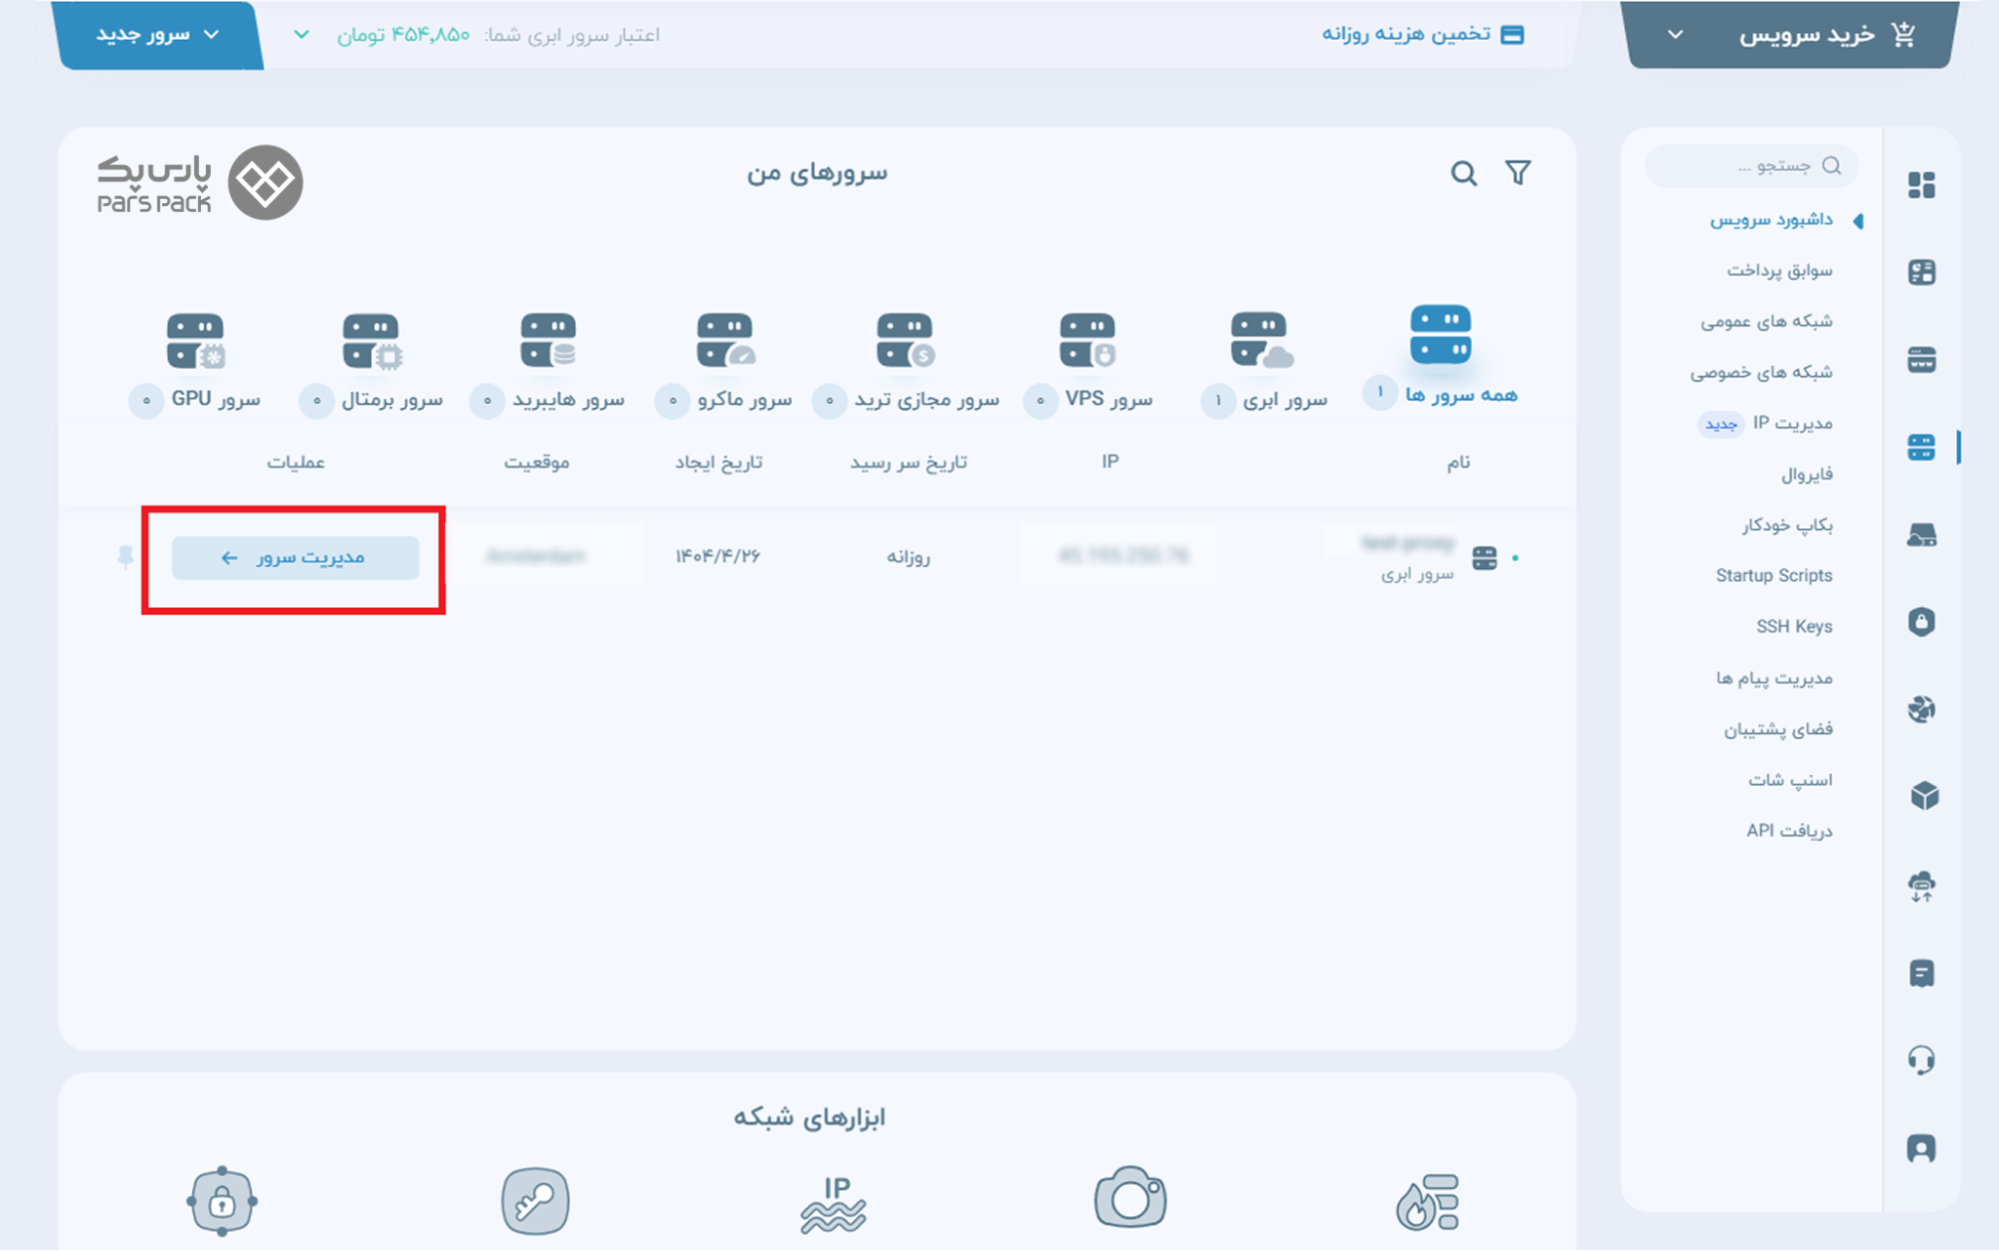
Task: Open the snapshot camera tool in network tools
Action: pos(1130,1197)
